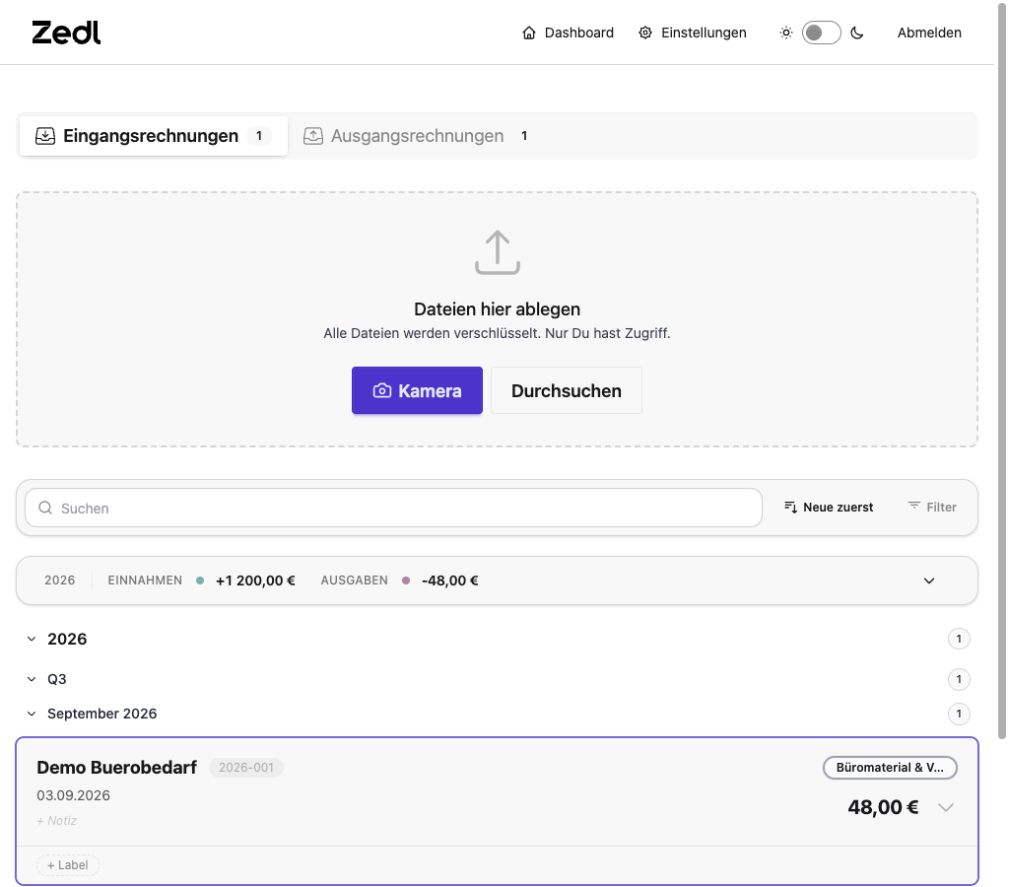Click the Ausgangsrechnungen outbox tray icon
Screen dimensions: 1009x887
[313, 136]
